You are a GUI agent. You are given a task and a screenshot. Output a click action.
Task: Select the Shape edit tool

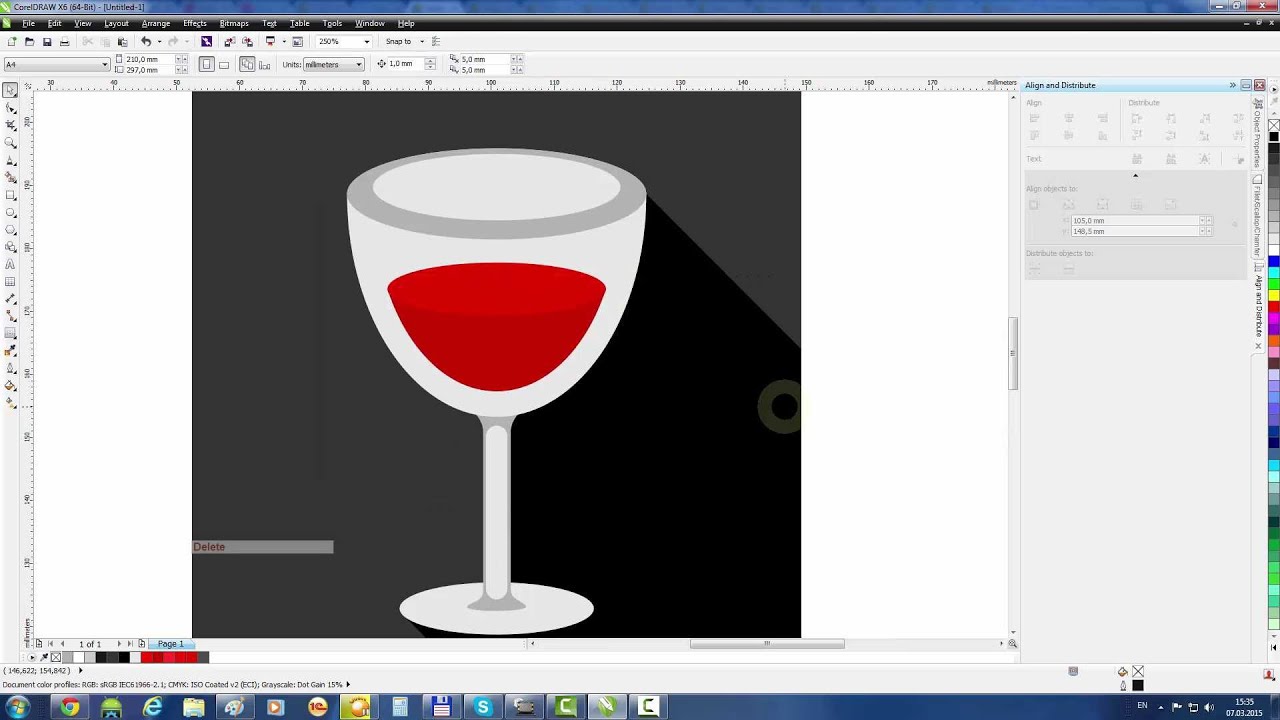pos(10,108)
